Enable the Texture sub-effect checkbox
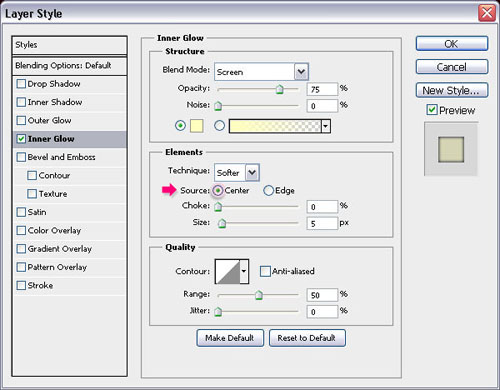Viewport: 500px width, 390px height. (x=32, y=194)
